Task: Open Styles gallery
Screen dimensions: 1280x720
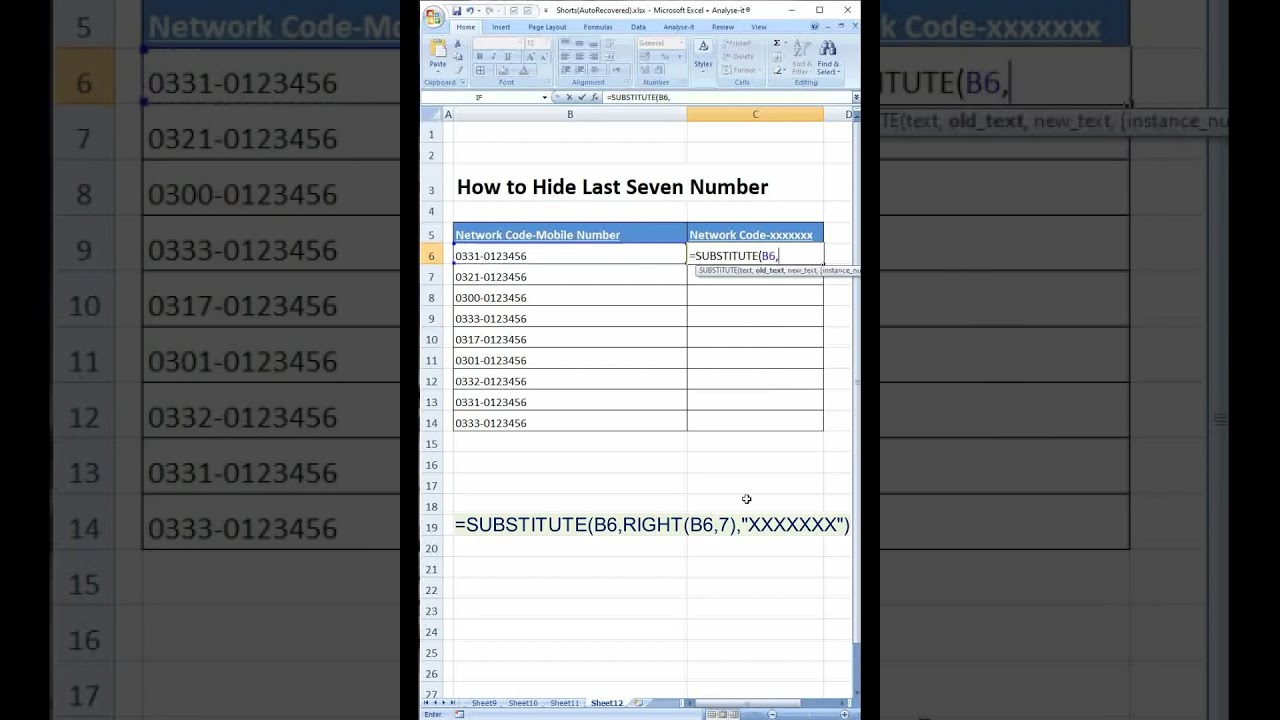Action: tap(703, 56)
